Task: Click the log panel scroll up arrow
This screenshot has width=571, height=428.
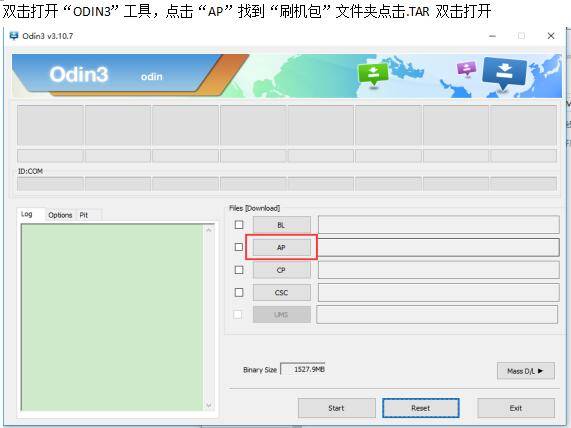Action: (209, 230)
